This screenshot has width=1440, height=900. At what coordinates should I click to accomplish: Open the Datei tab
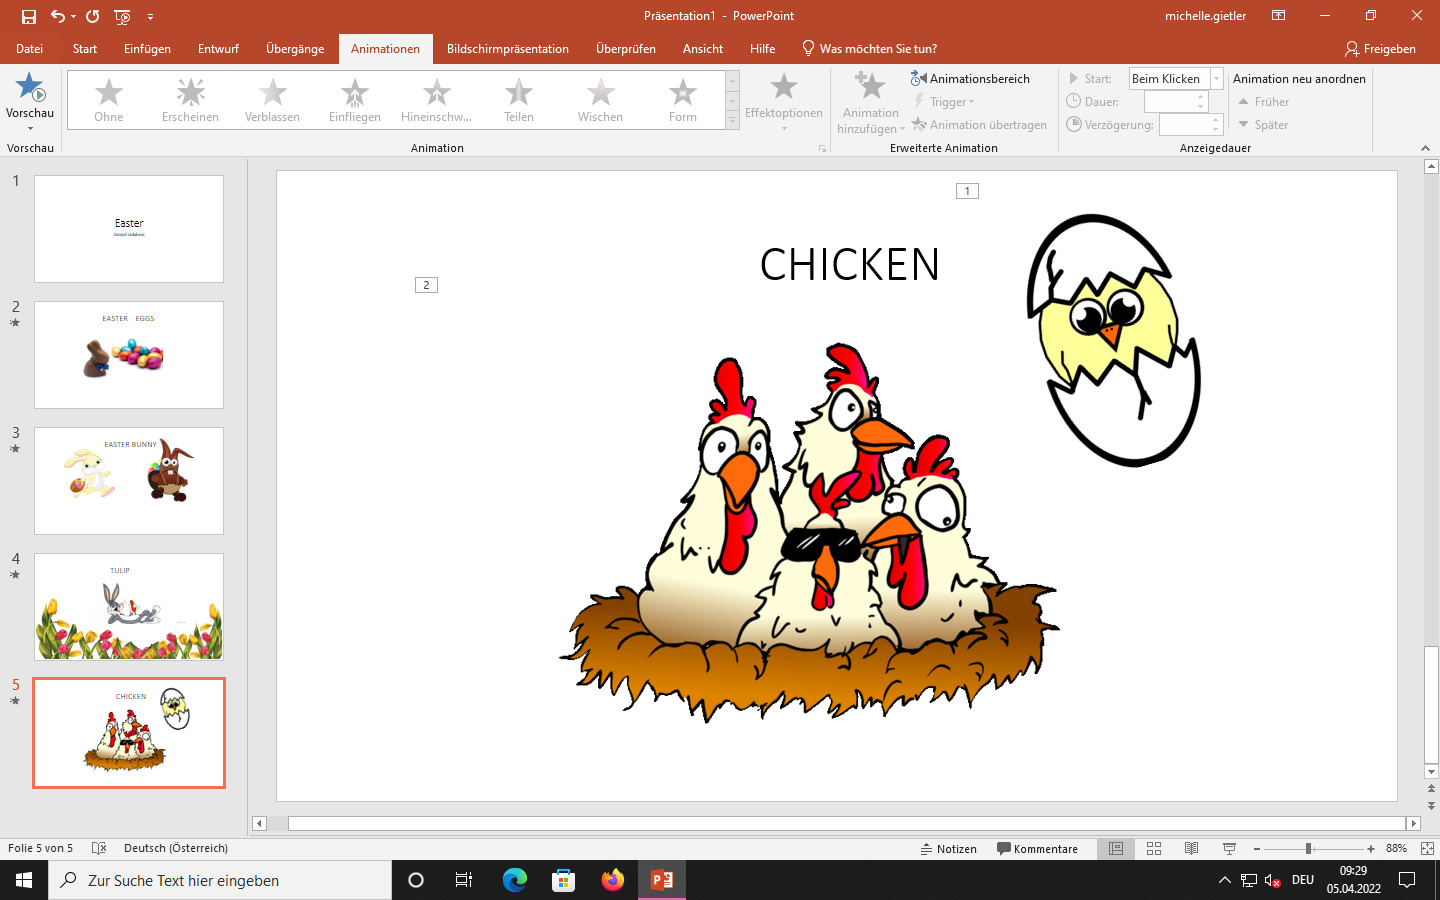pyautogui.click(x=30, y=48)
